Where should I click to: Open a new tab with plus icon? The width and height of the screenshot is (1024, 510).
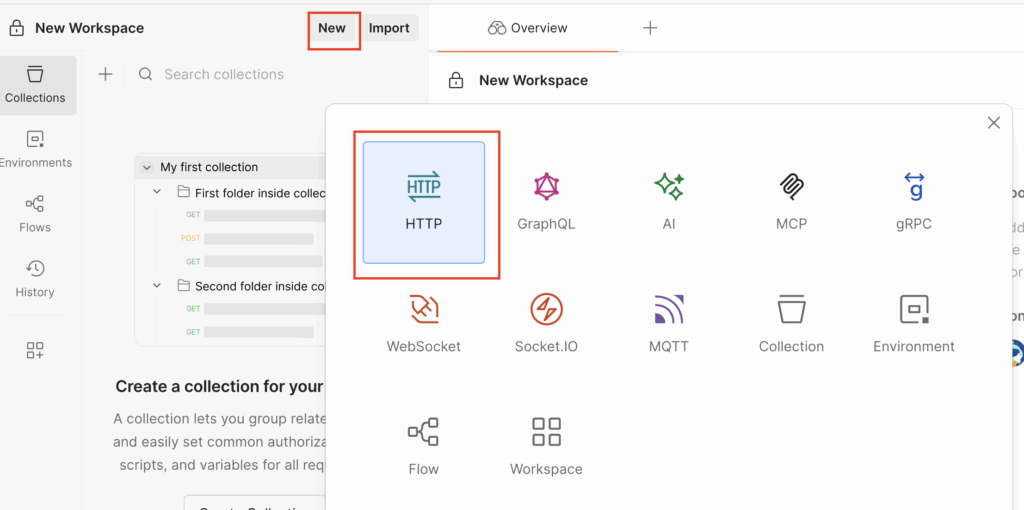(650, 28)
